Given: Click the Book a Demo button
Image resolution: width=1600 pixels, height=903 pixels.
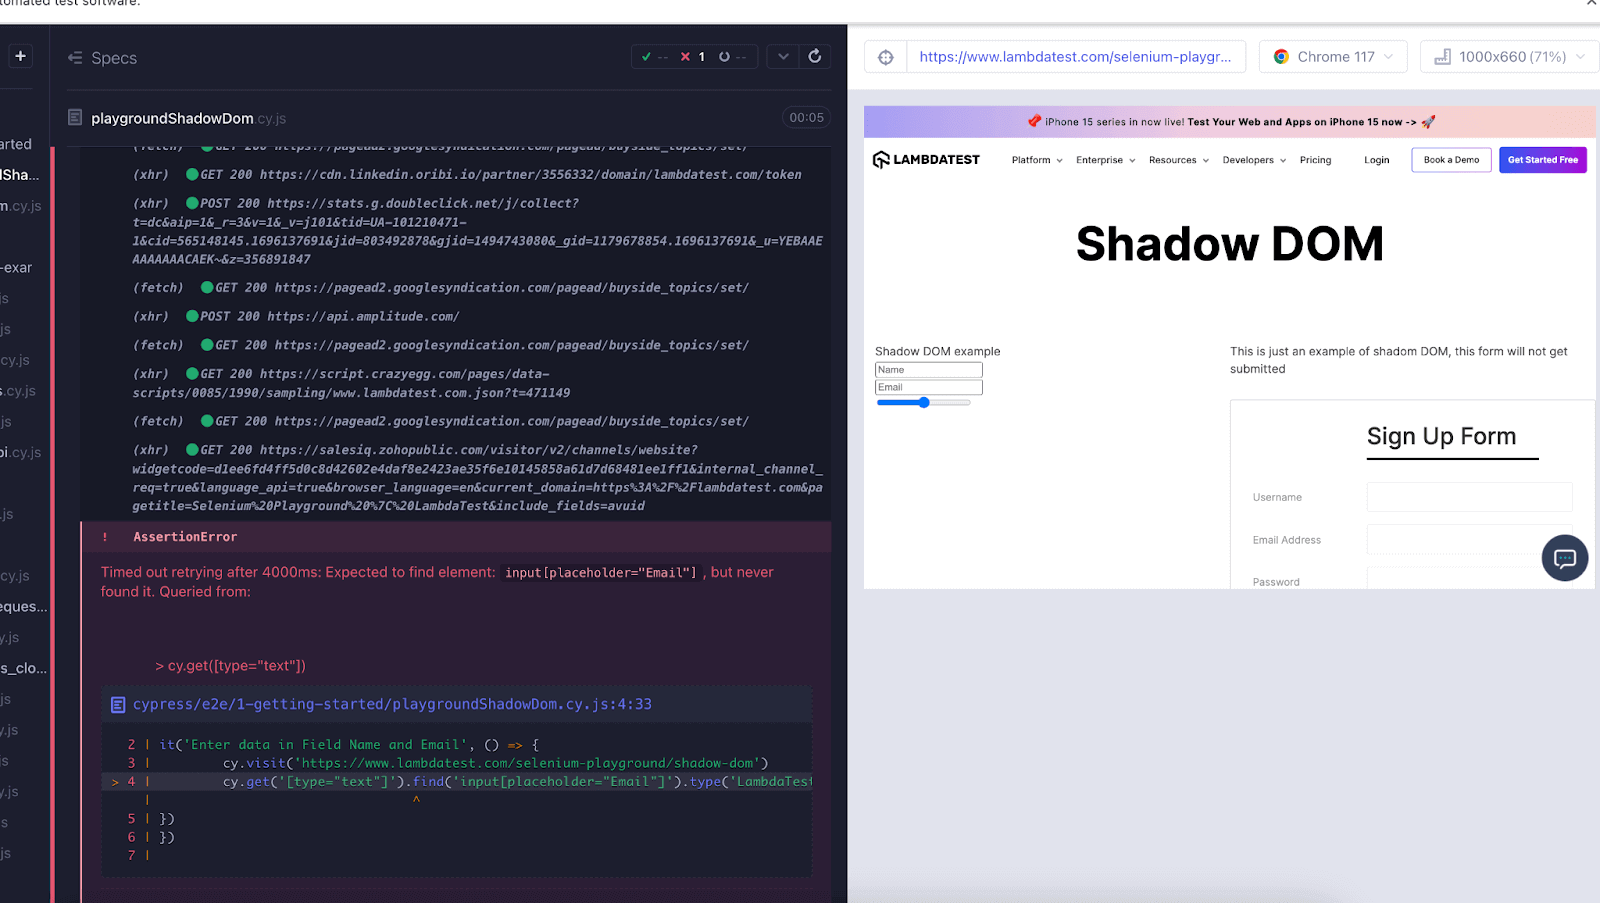Looking at the screenshot, I should (x=1451, y=160).
